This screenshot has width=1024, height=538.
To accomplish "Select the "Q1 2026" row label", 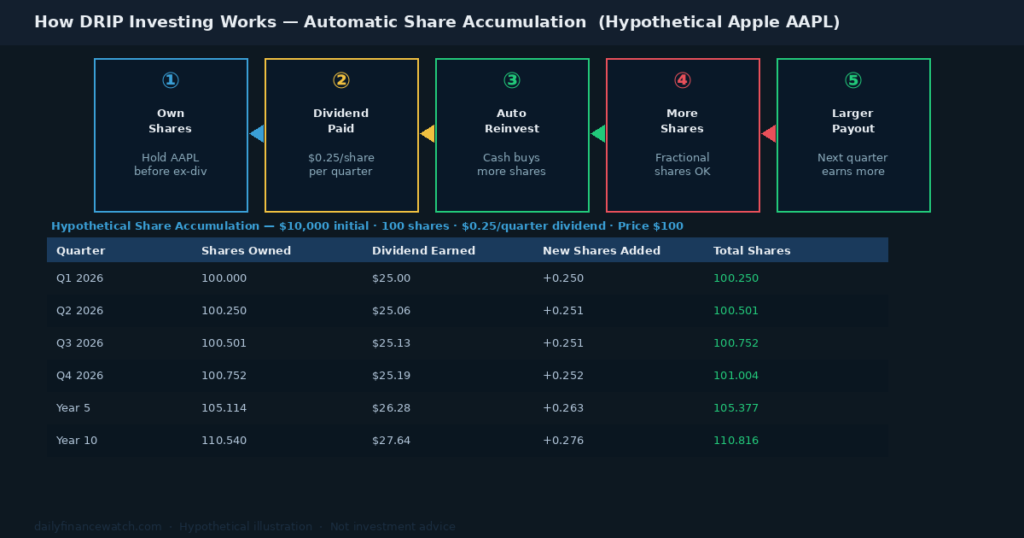I will pos(80,278).
